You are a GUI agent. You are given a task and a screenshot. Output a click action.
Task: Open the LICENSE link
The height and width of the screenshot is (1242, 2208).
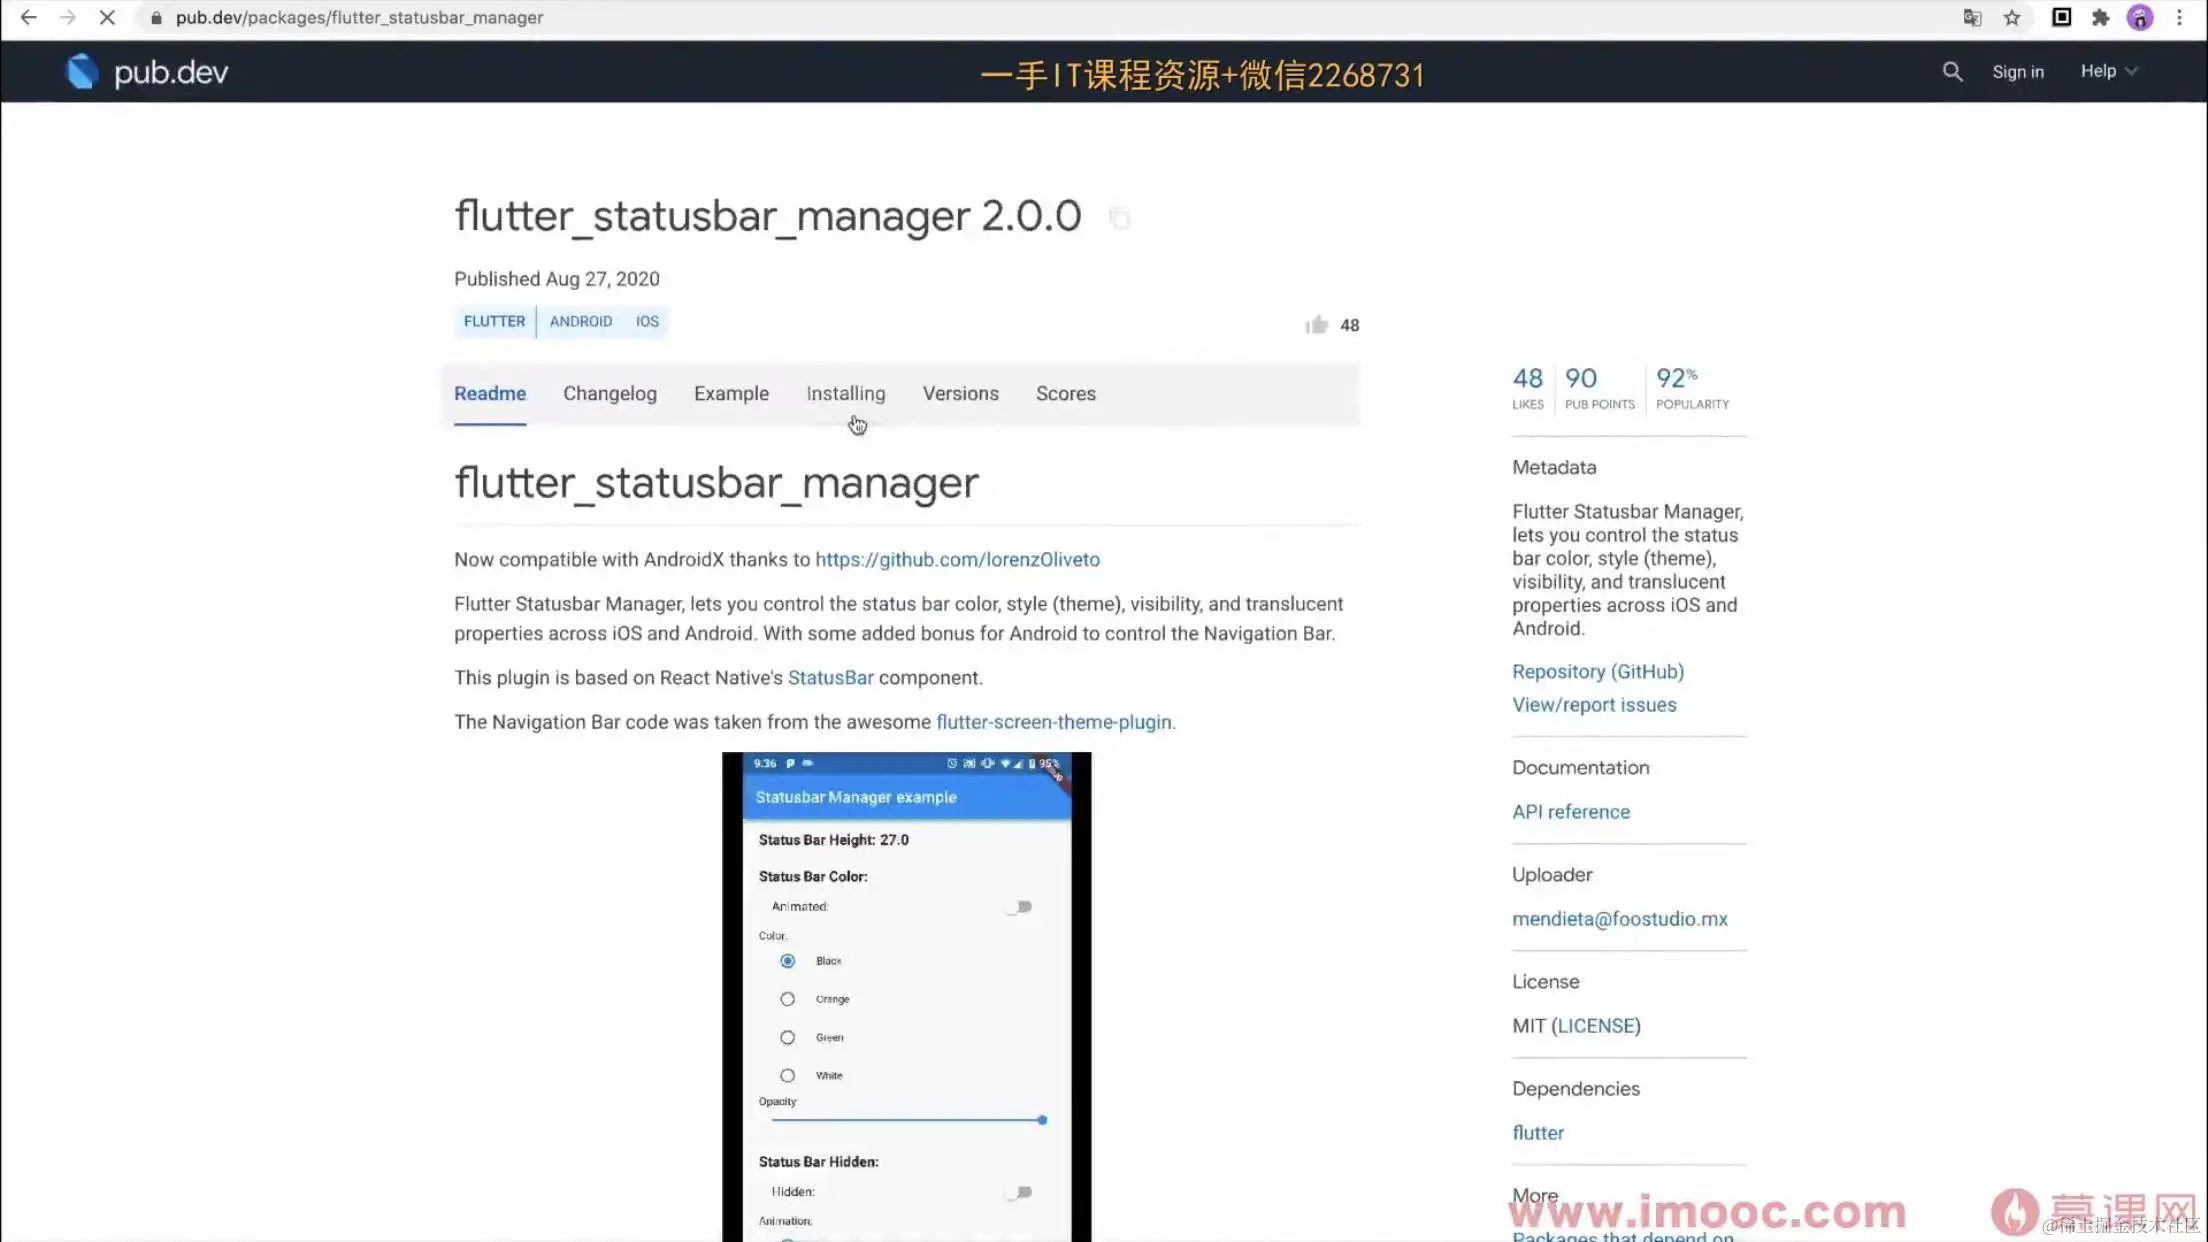(x=1596, y=1025)
